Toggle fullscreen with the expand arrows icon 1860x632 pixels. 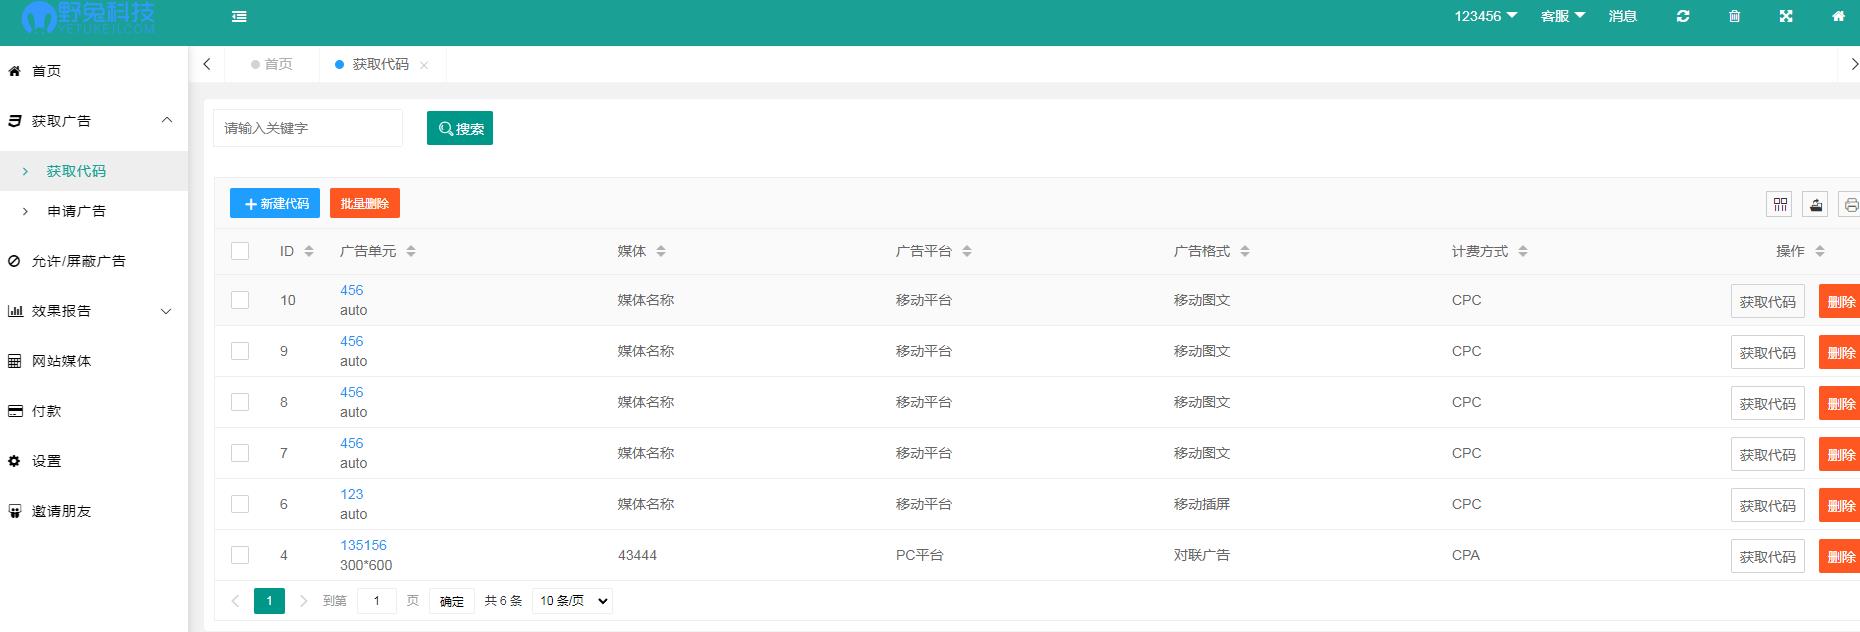click(1786, 16)
